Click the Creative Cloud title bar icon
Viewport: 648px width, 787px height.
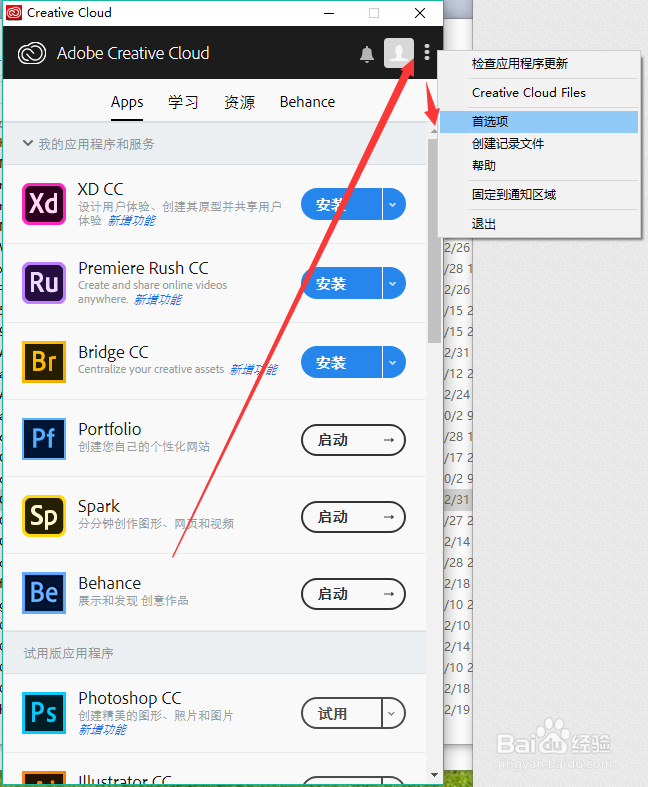pyautogui.click(x=14, y=13)
